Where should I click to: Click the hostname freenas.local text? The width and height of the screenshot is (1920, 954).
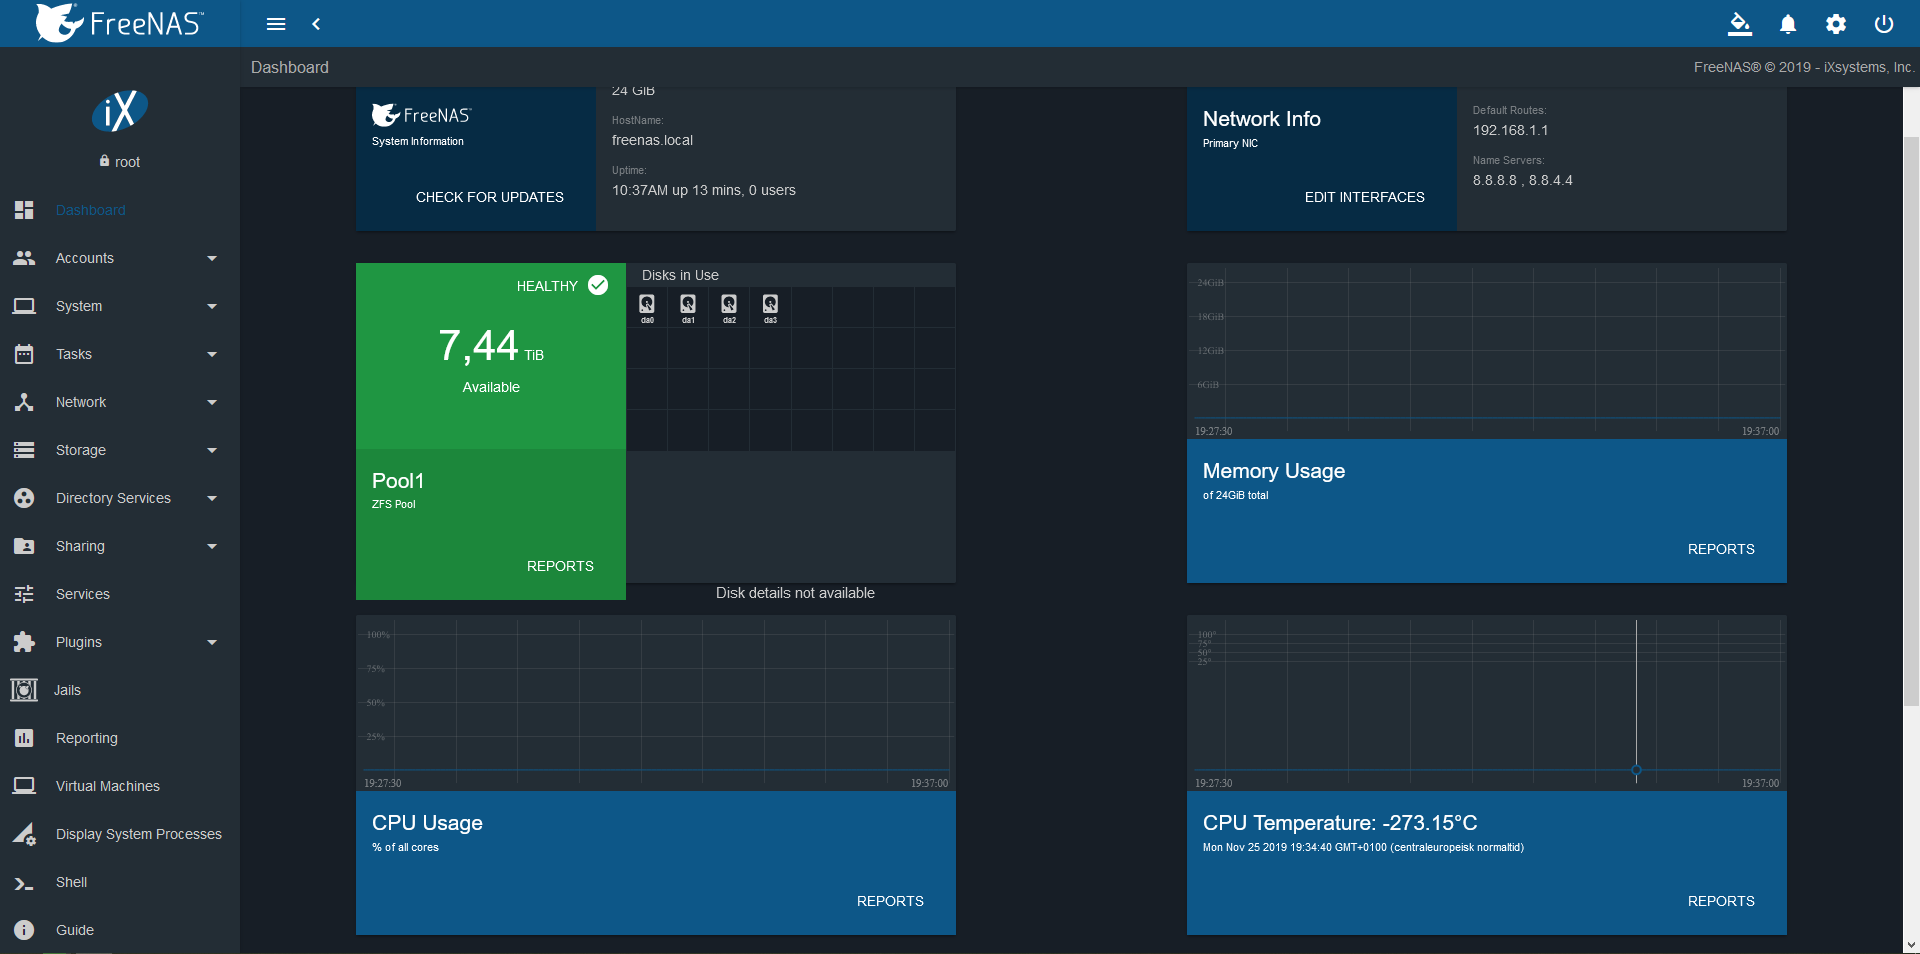point(652,140)
